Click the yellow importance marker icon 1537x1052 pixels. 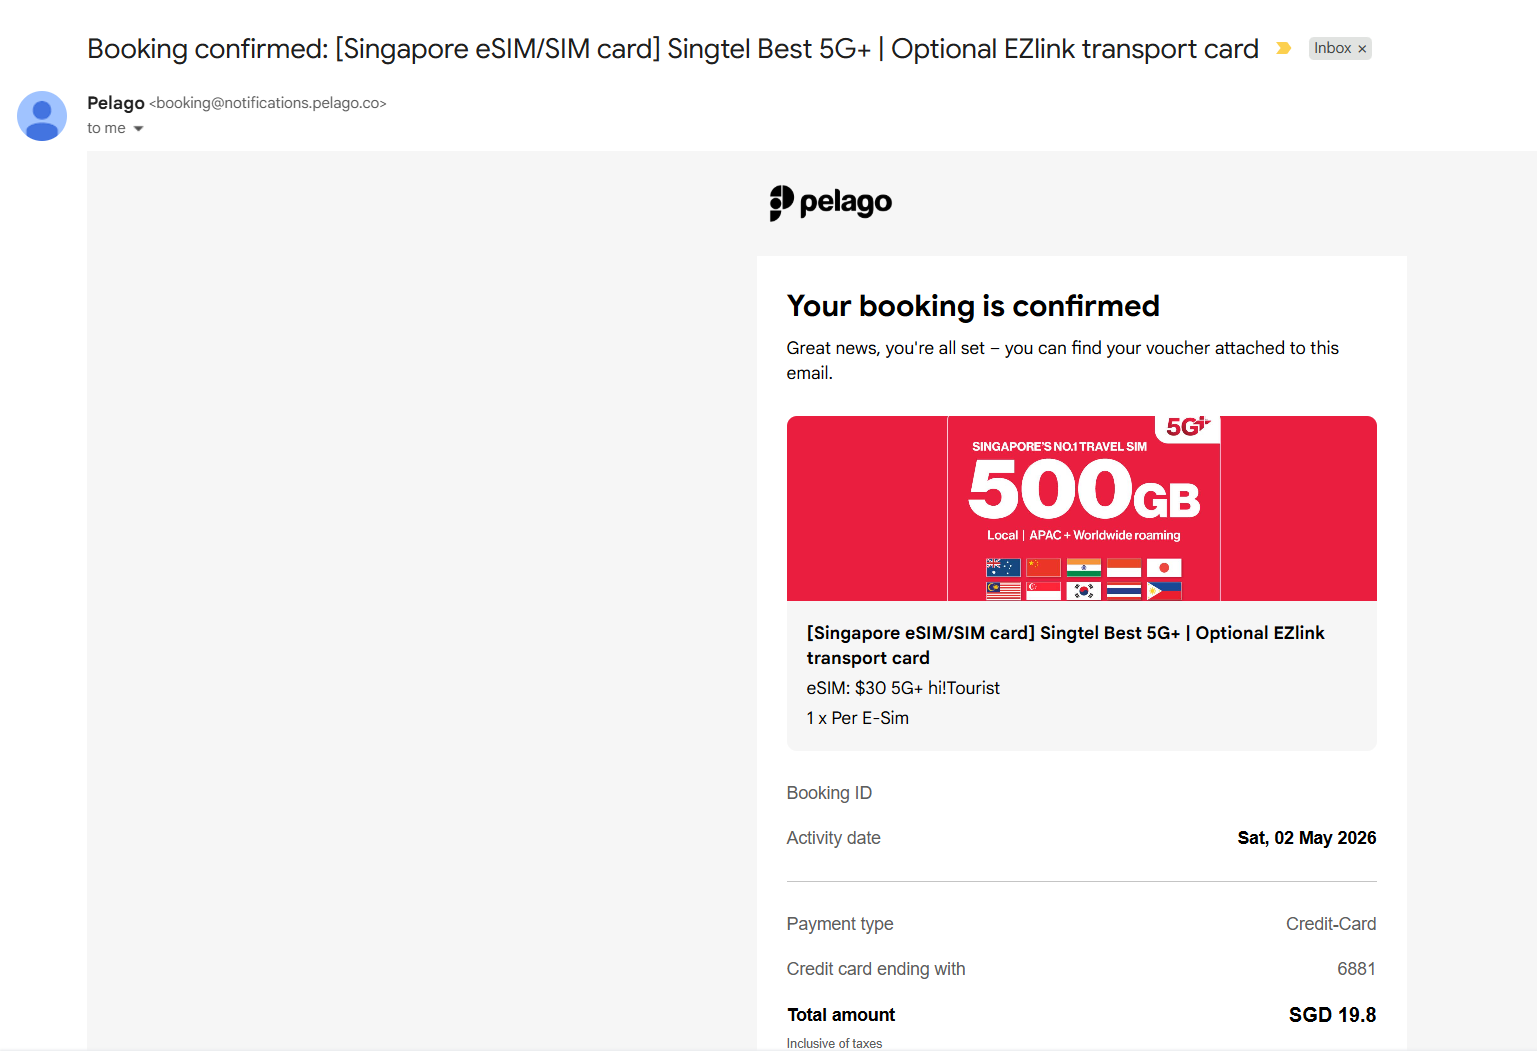1284,48
